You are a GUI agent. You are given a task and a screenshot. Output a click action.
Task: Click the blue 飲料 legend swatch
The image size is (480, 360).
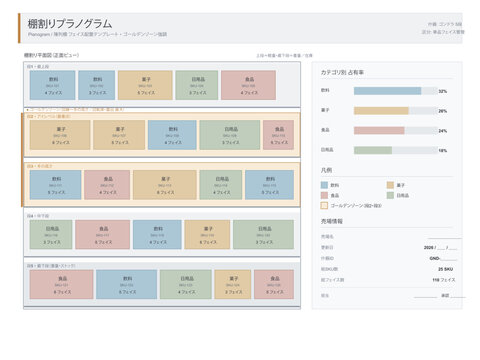[x=324, y=185]
